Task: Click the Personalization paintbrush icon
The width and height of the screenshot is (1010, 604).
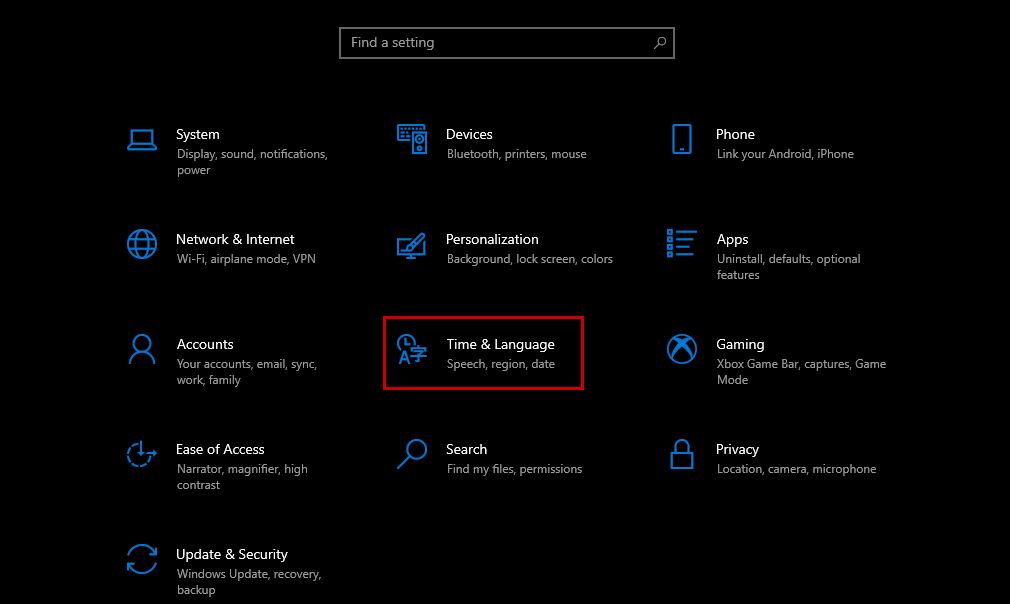Action: tap(412, 244)
